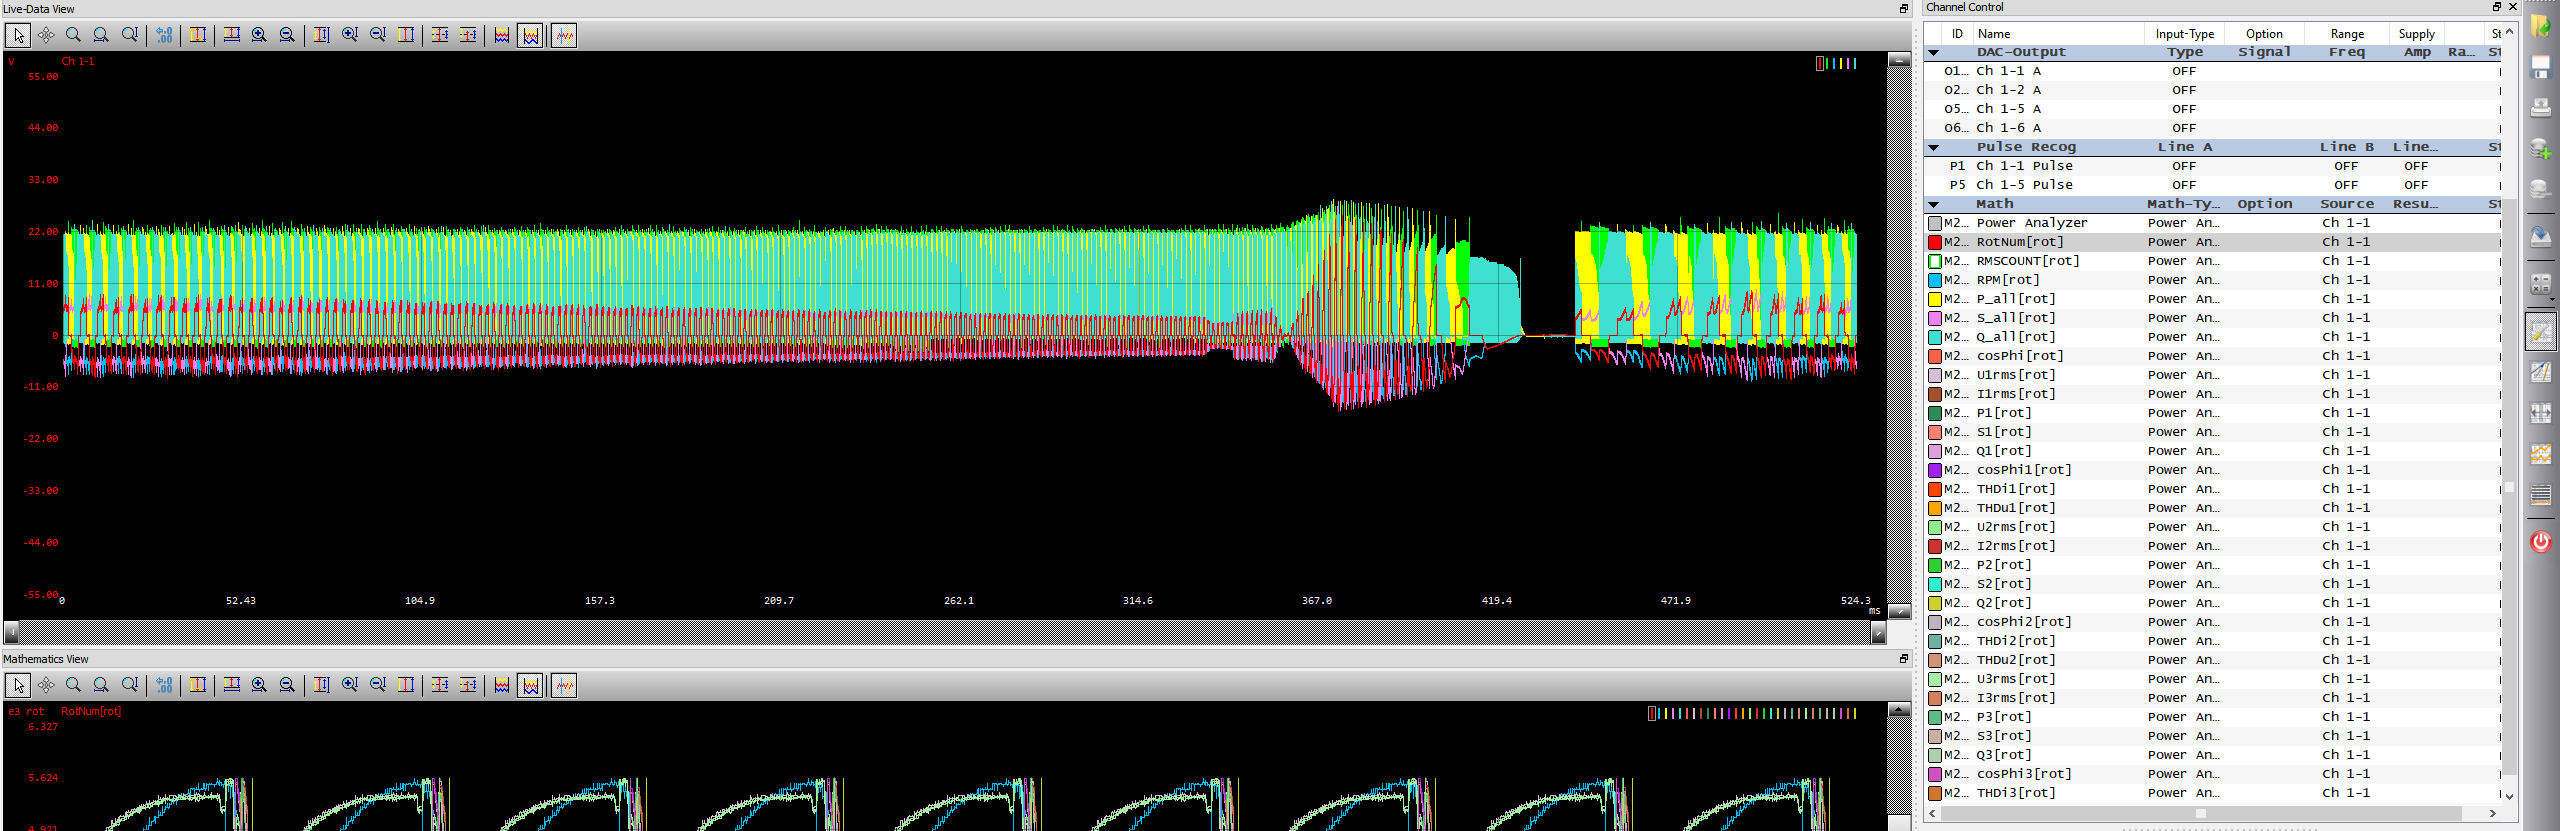Viewport: 2560px width, 831px height.
Task: Click the pointer tool in Mathematics View toolbar
Action: [18, 686]
